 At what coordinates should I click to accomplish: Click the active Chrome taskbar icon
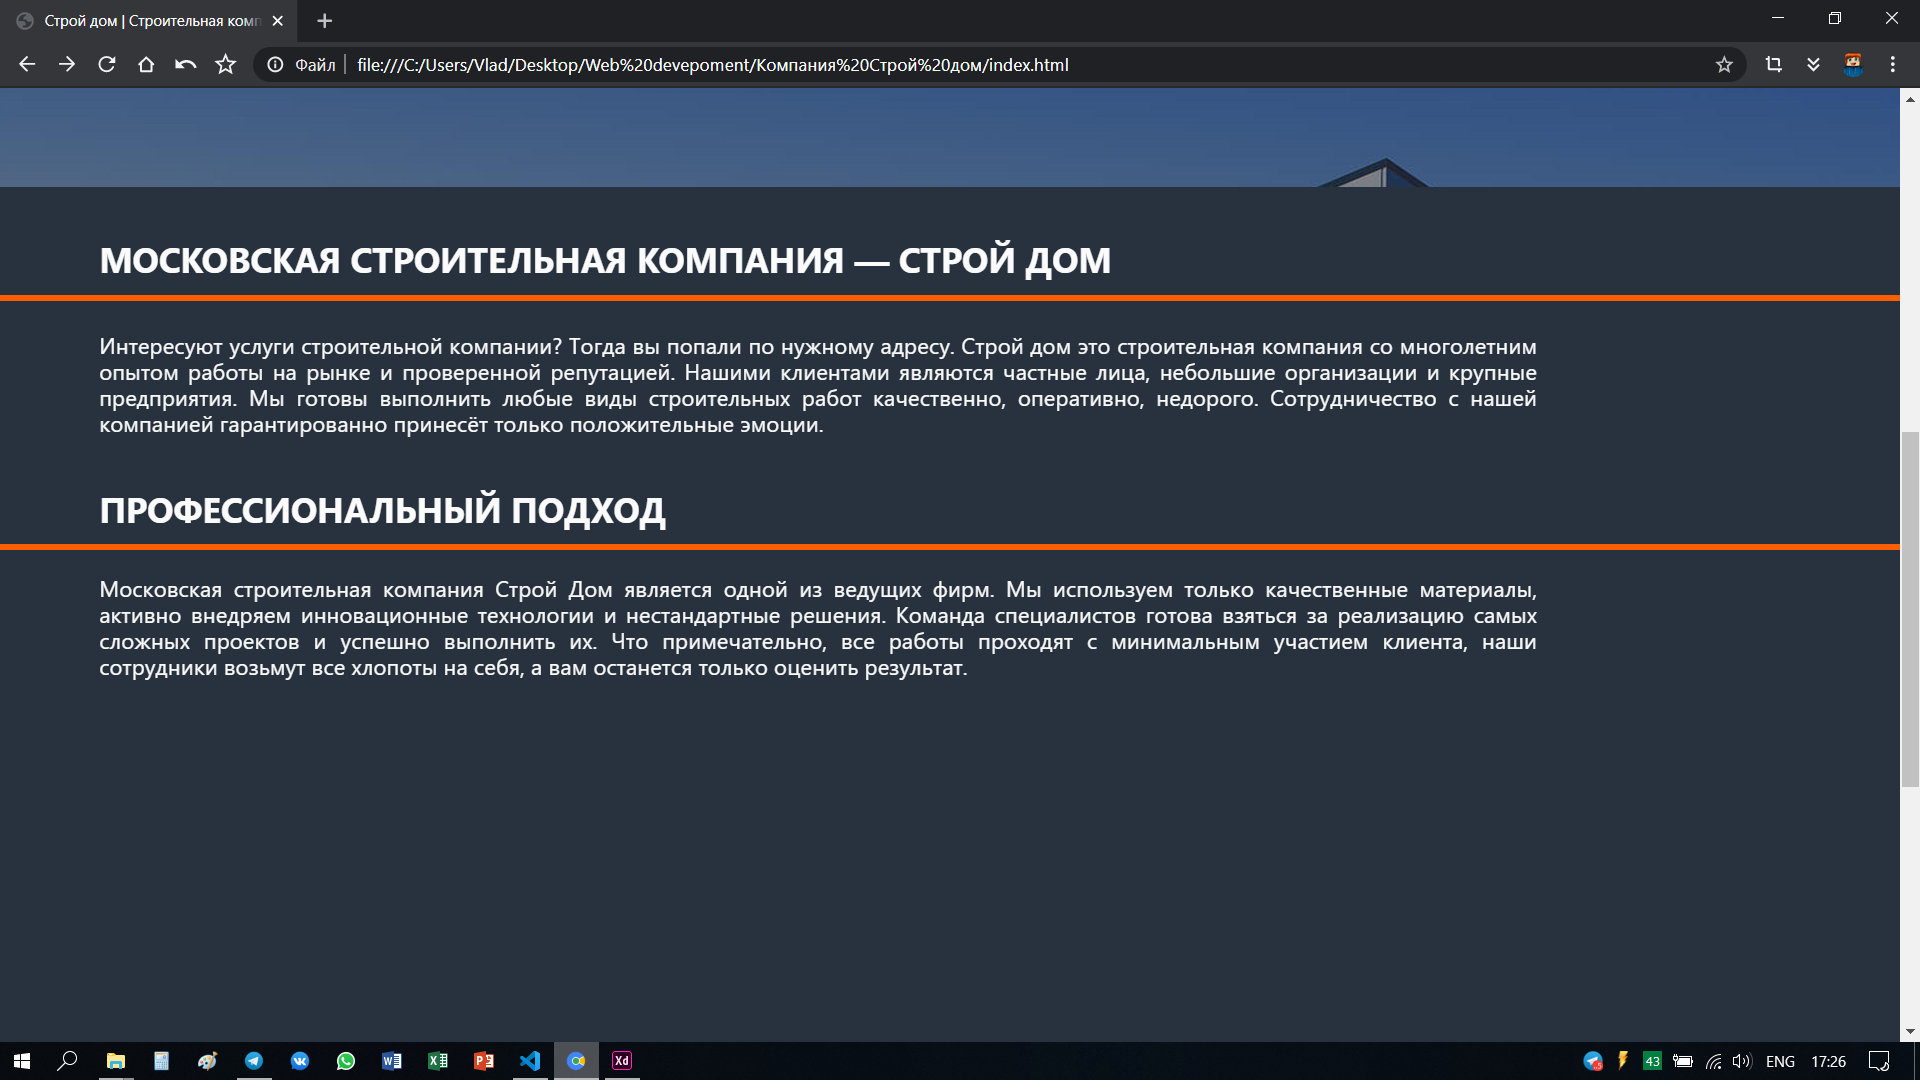coord(577,1061)
